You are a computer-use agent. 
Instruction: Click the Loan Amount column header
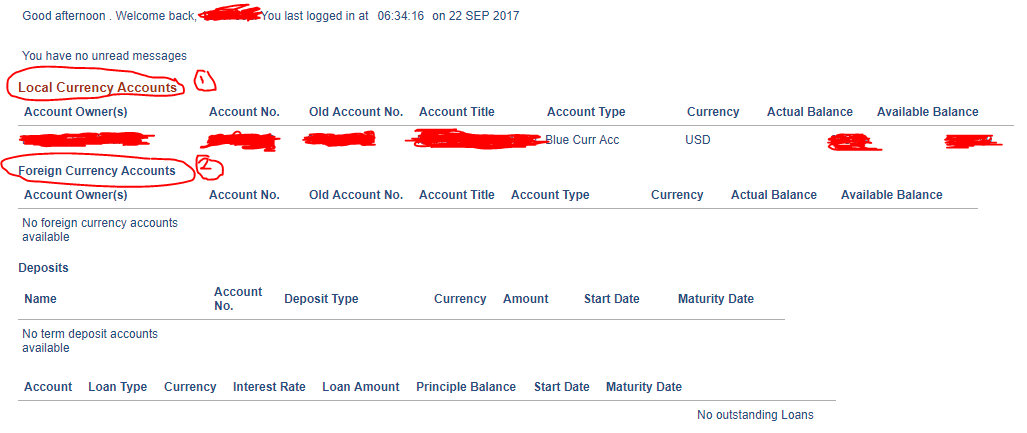click(361, 387)
